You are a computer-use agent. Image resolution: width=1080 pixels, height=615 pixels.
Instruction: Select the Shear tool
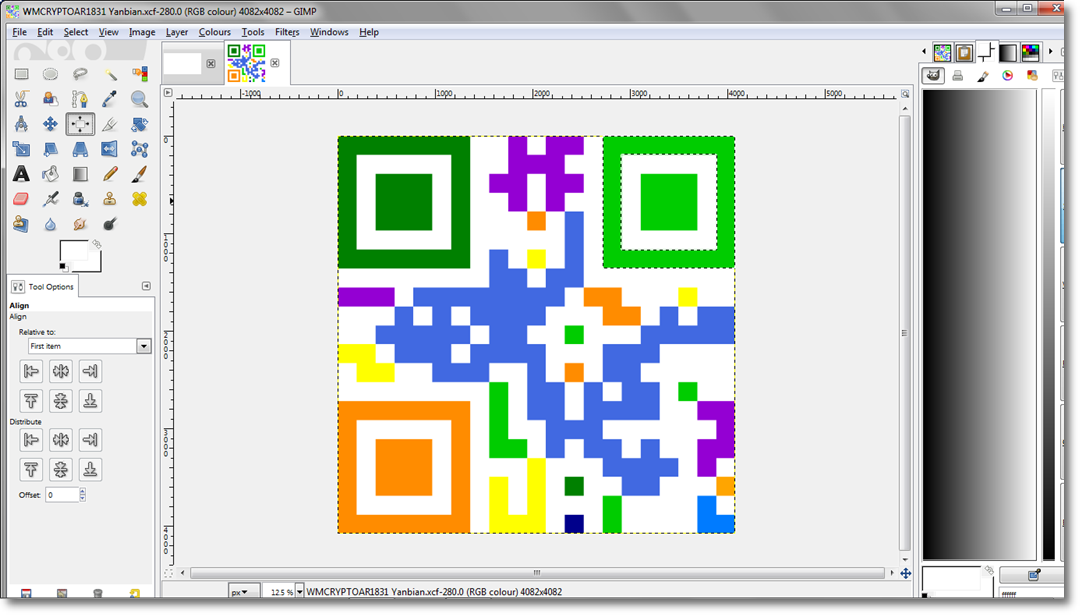tap(50, 149)
